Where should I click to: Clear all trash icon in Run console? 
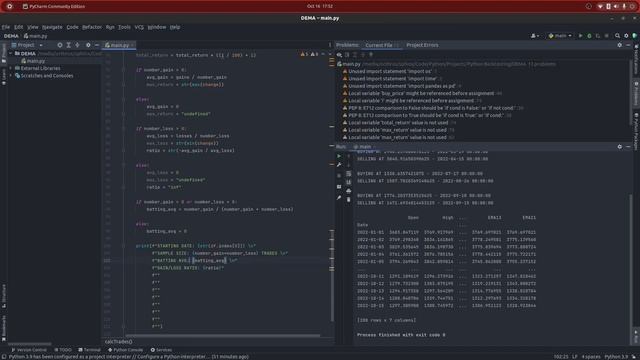[349, 200]
